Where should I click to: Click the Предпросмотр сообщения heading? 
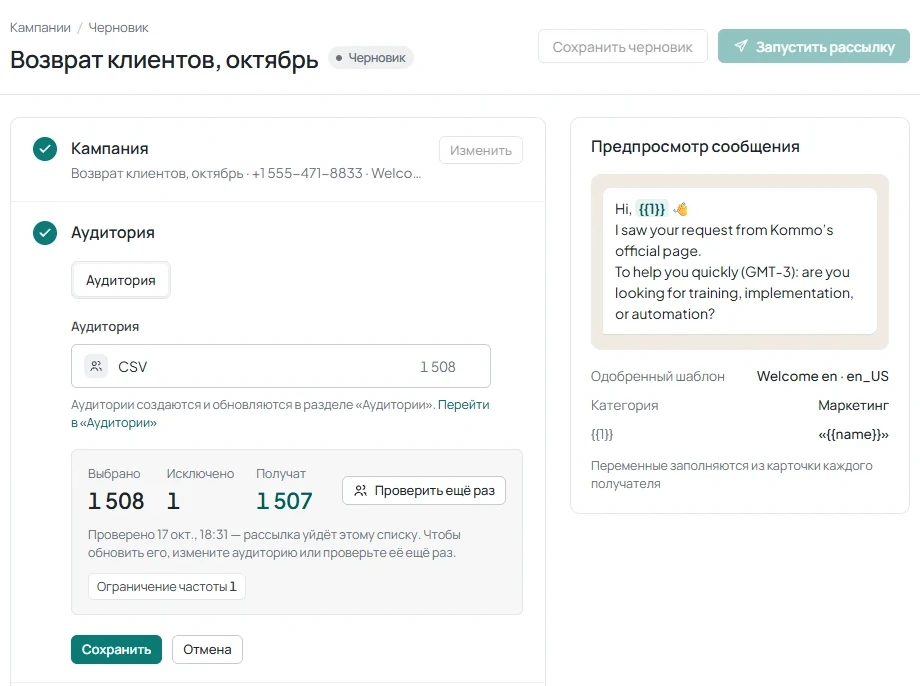pyautogui.click(x=695, y=146)
